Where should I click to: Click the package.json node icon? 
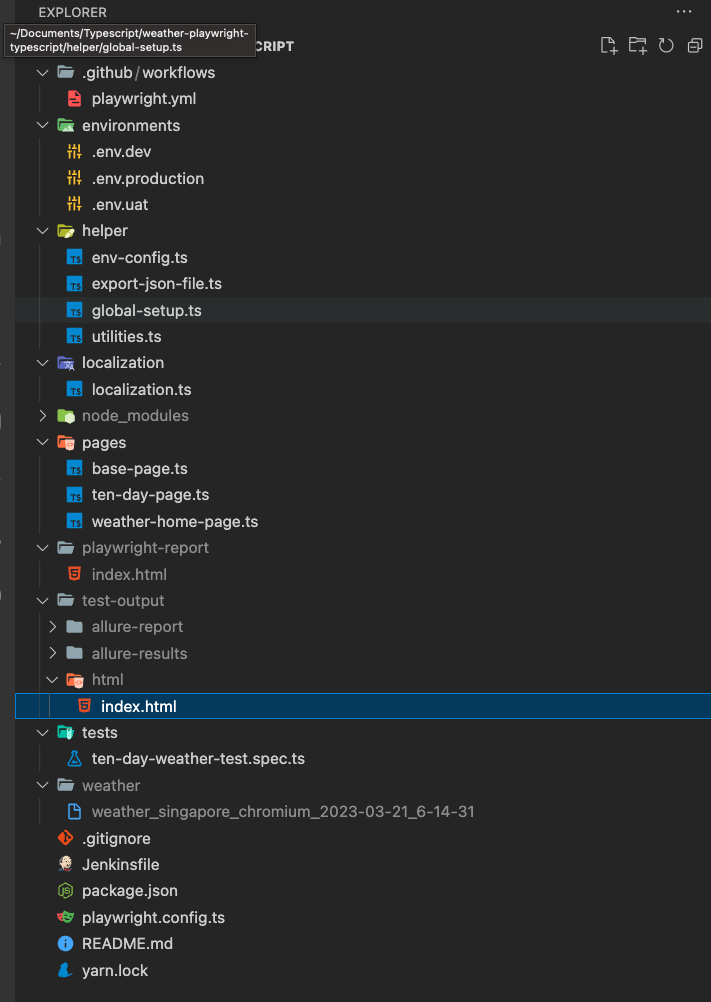pos(65,890)
